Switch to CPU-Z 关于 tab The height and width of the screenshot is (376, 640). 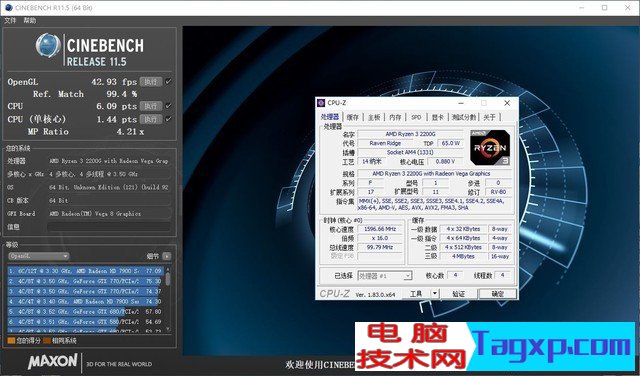(x=489, y=117)
